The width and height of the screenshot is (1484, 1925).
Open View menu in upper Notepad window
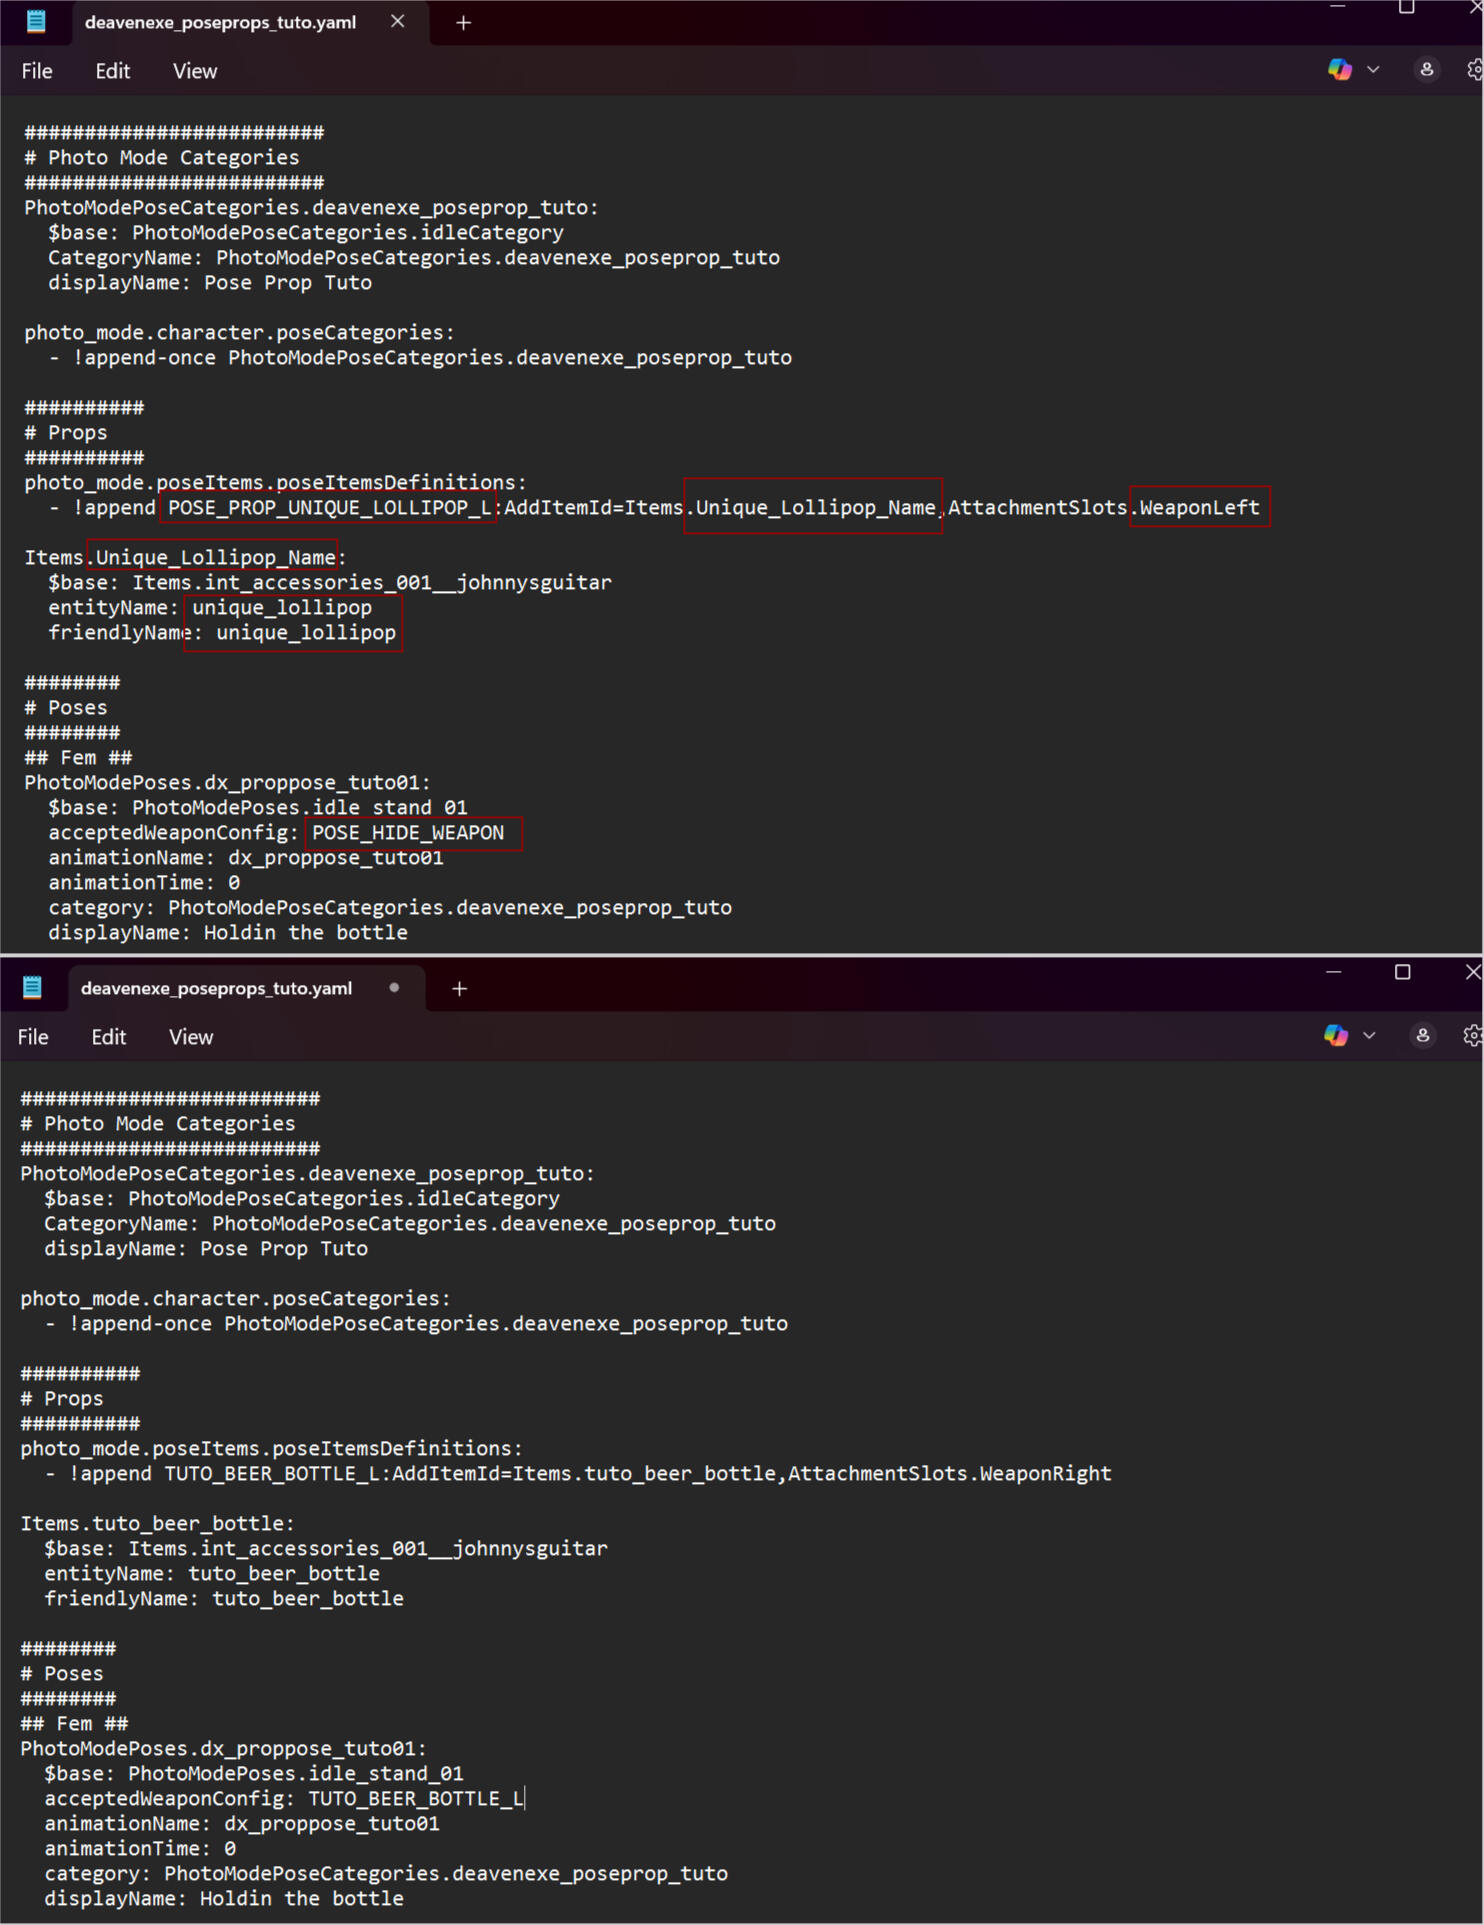(195, 71)
